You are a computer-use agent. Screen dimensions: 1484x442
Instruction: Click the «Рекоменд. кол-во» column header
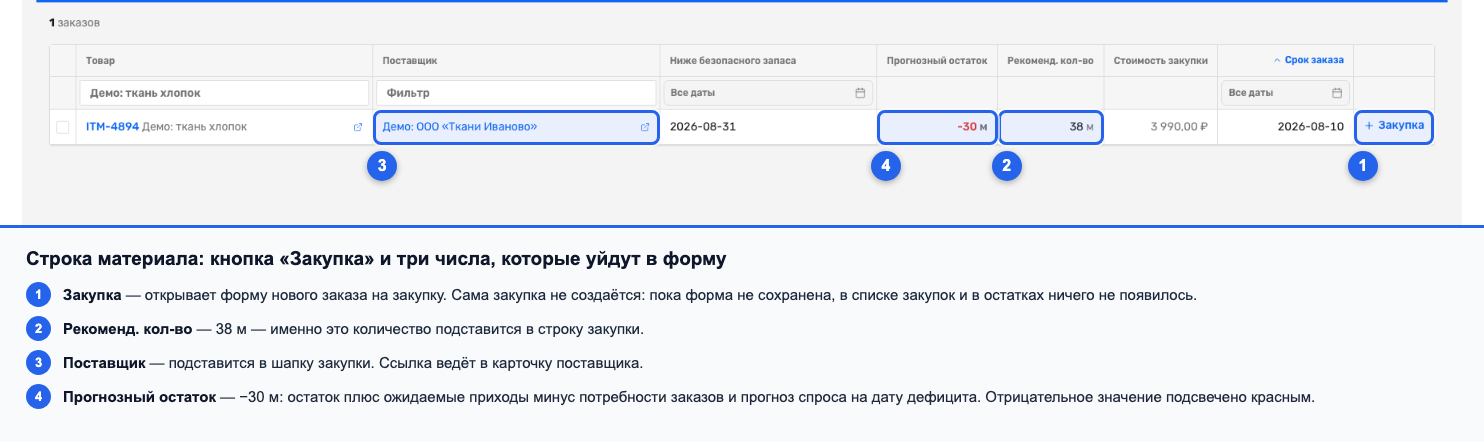pos(1050,61)
